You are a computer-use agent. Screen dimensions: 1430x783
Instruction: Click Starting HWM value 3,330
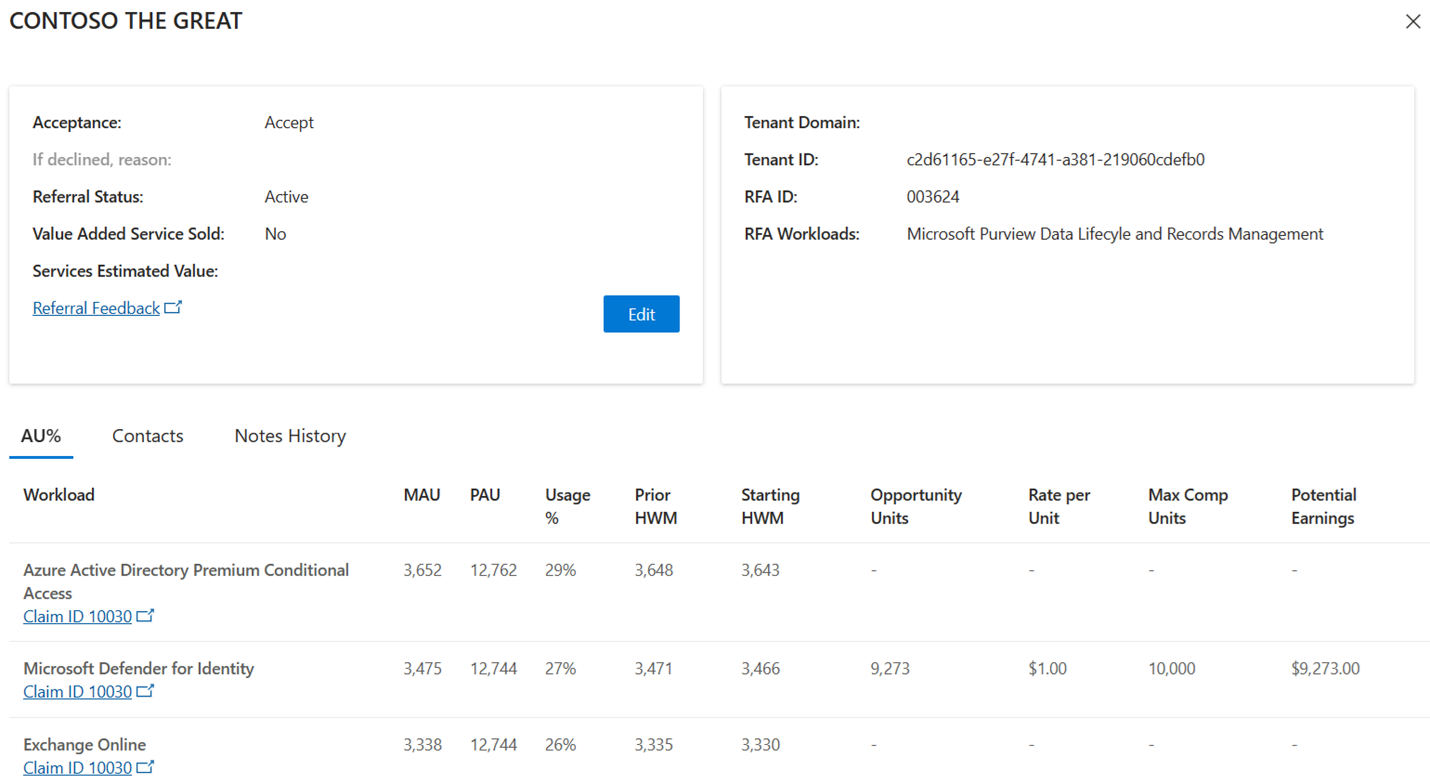pos(760,745)
